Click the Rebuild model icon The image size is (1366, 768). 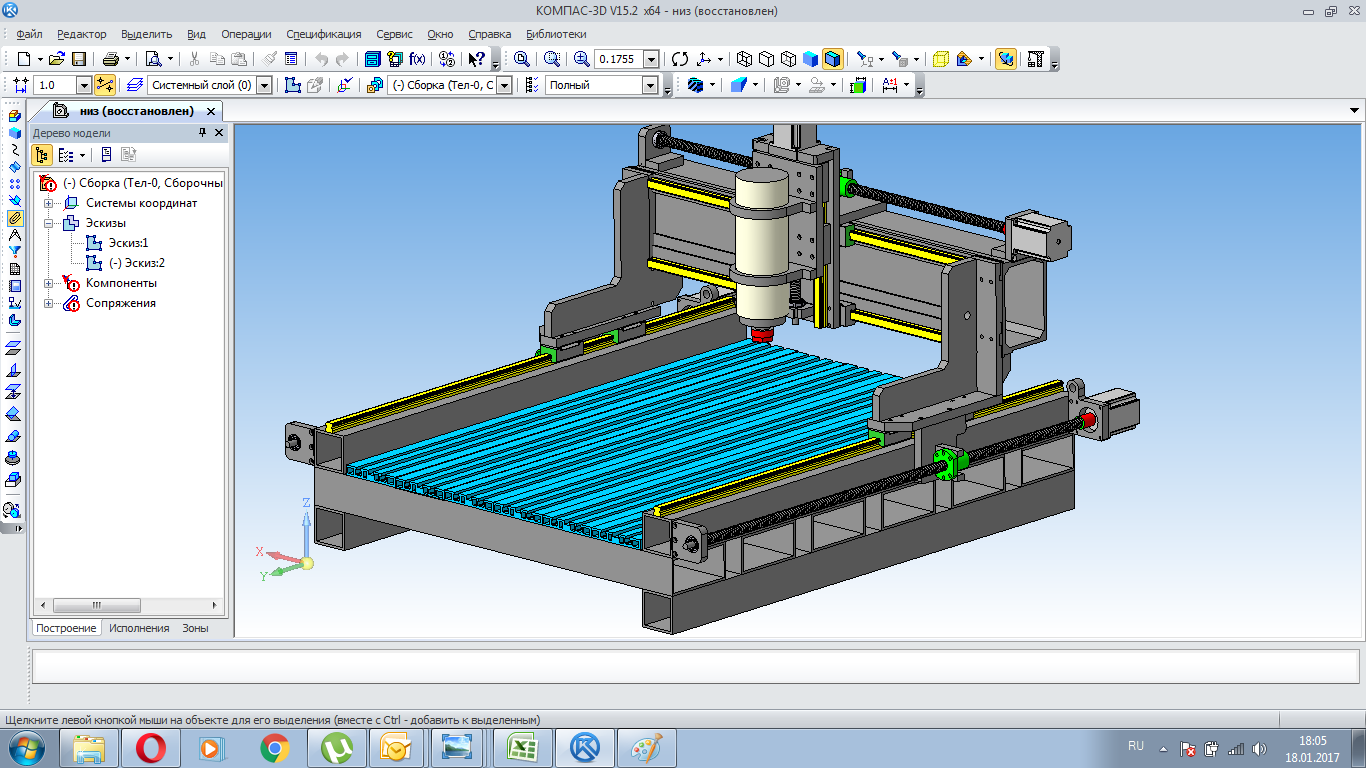(681, 59)
